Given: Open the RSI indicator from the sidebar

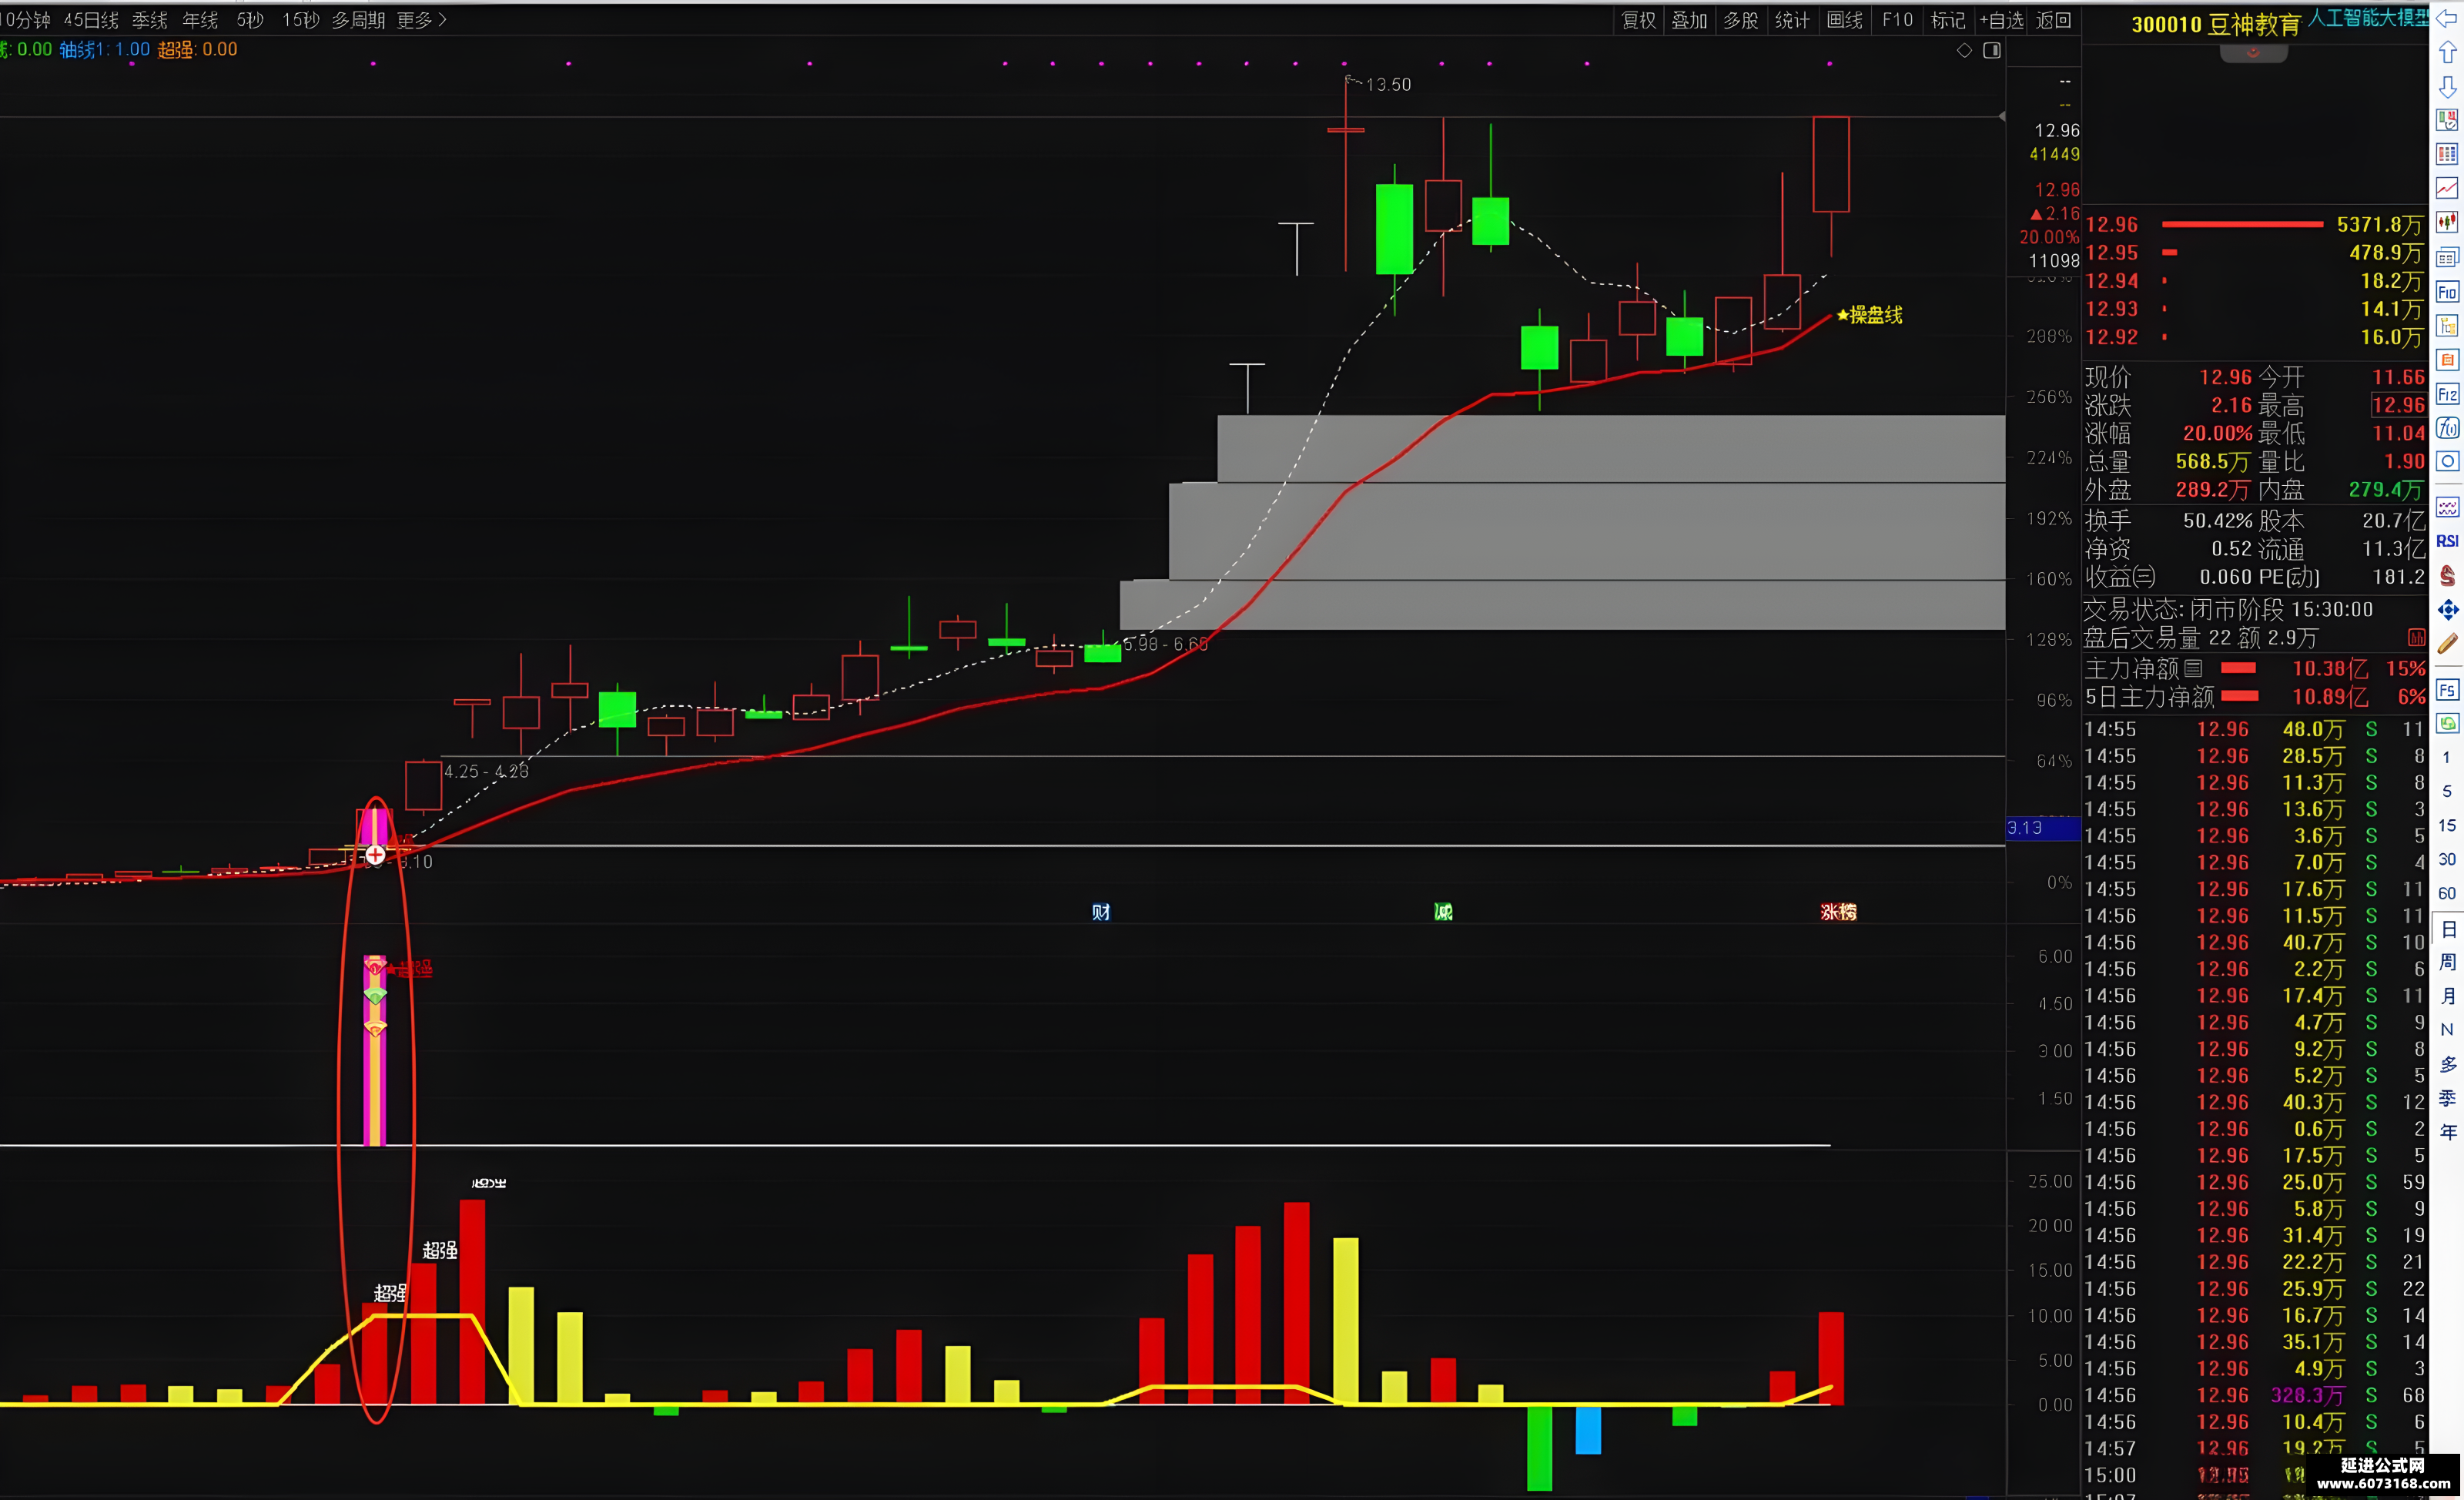Looking at the screenshot, I should pyautogui.click(x=2446, y=541).
